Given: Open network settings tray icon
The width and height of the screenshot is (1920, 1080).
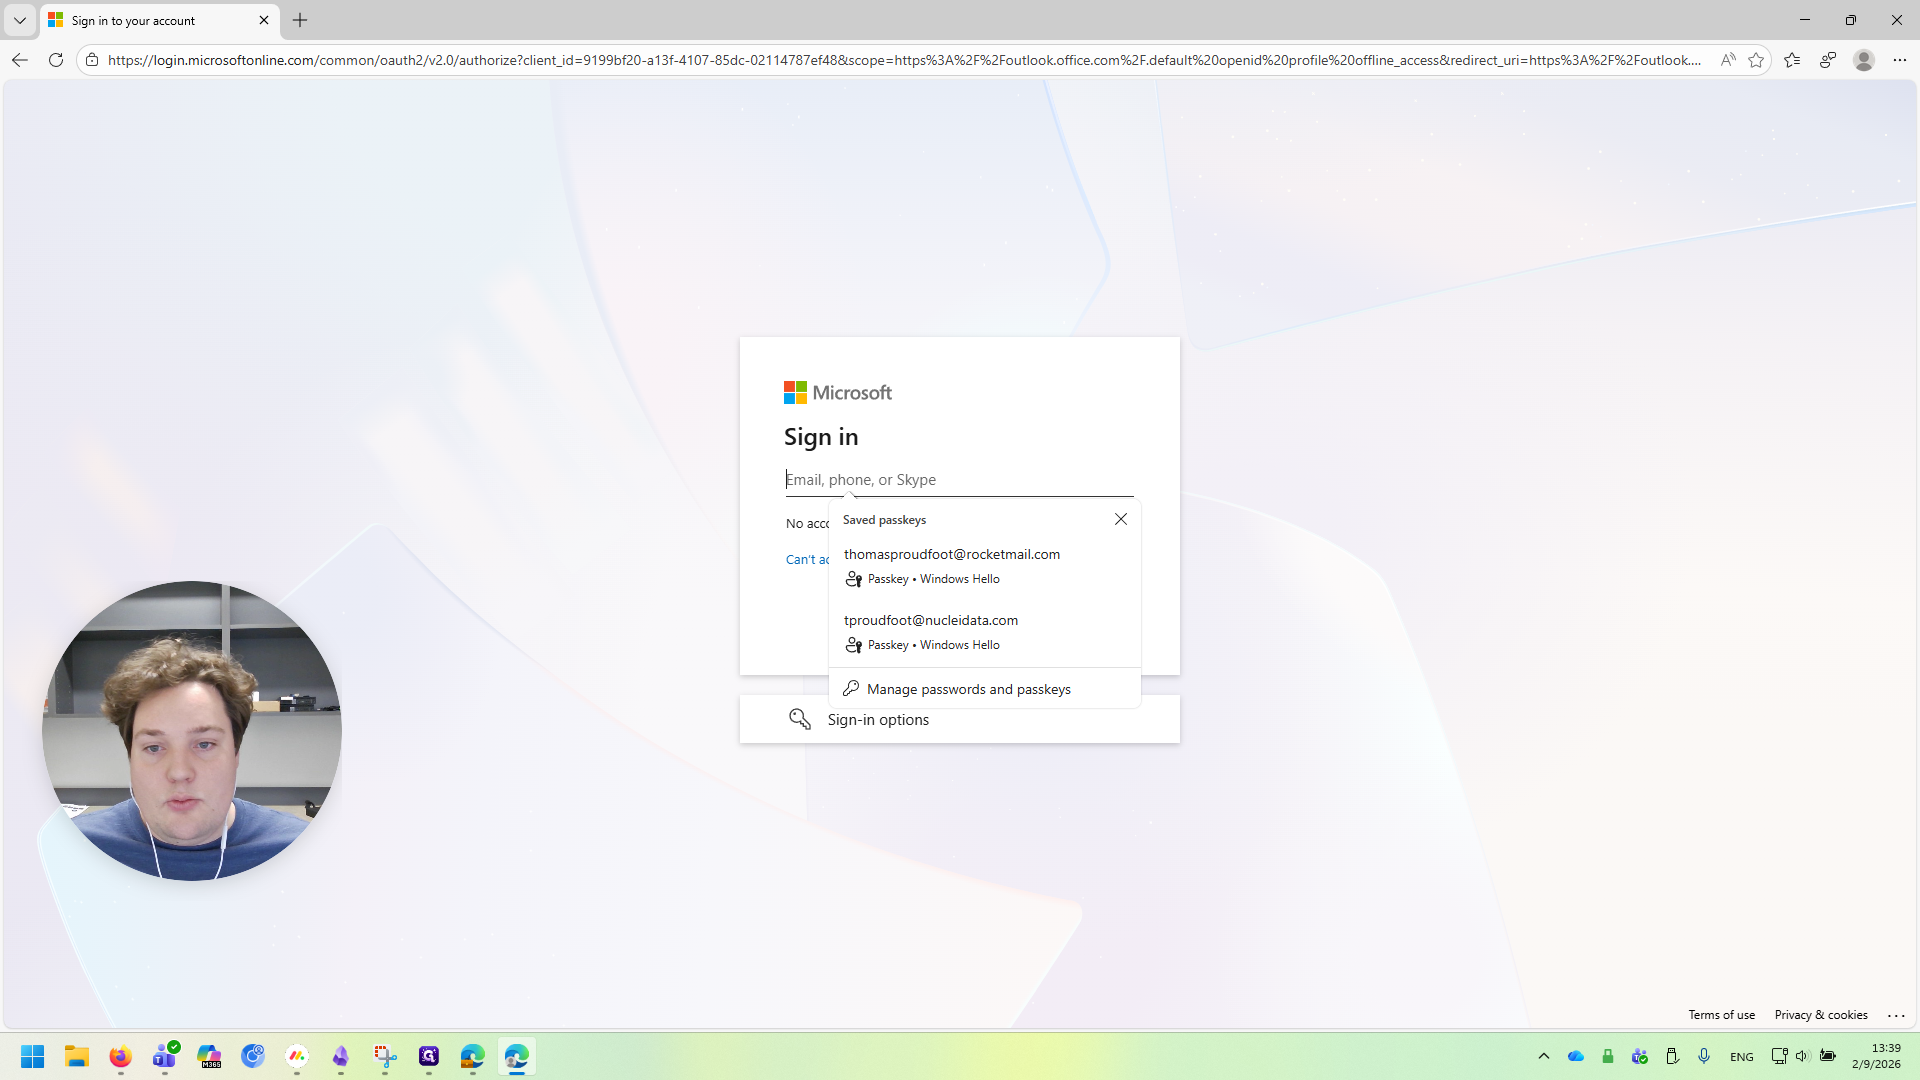Looking at the screenshot, I should pos(1779,1056).
